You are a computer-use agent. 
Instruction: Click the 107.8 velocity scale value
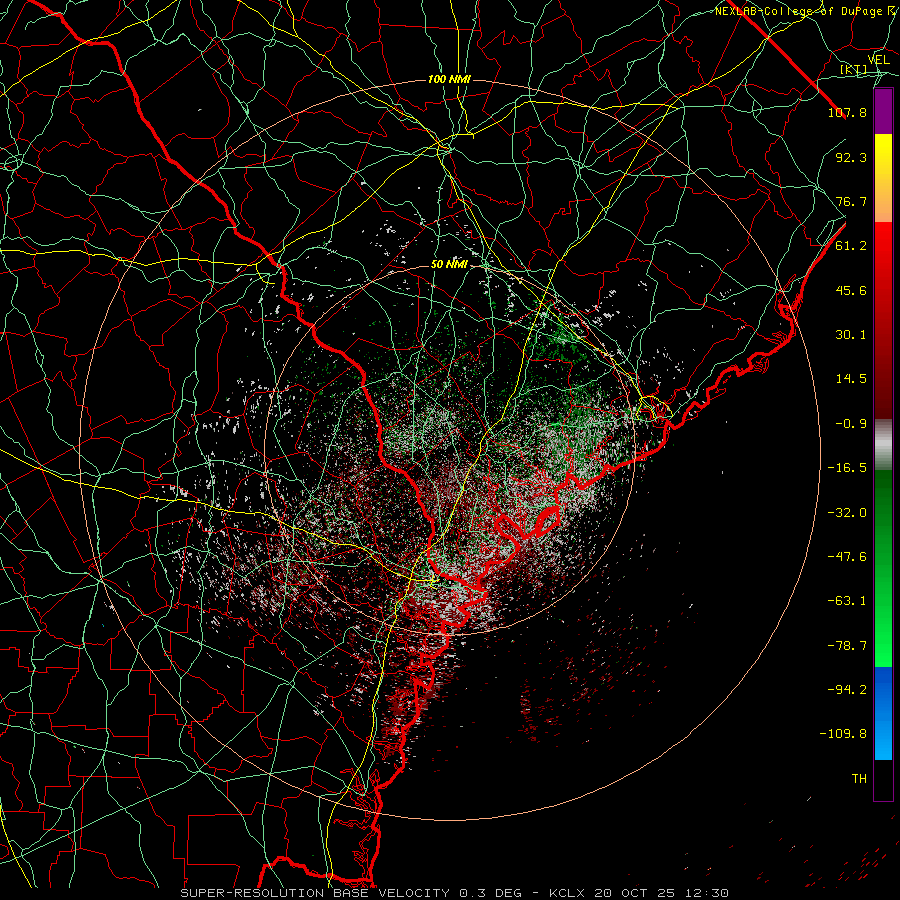pos(847,112)
